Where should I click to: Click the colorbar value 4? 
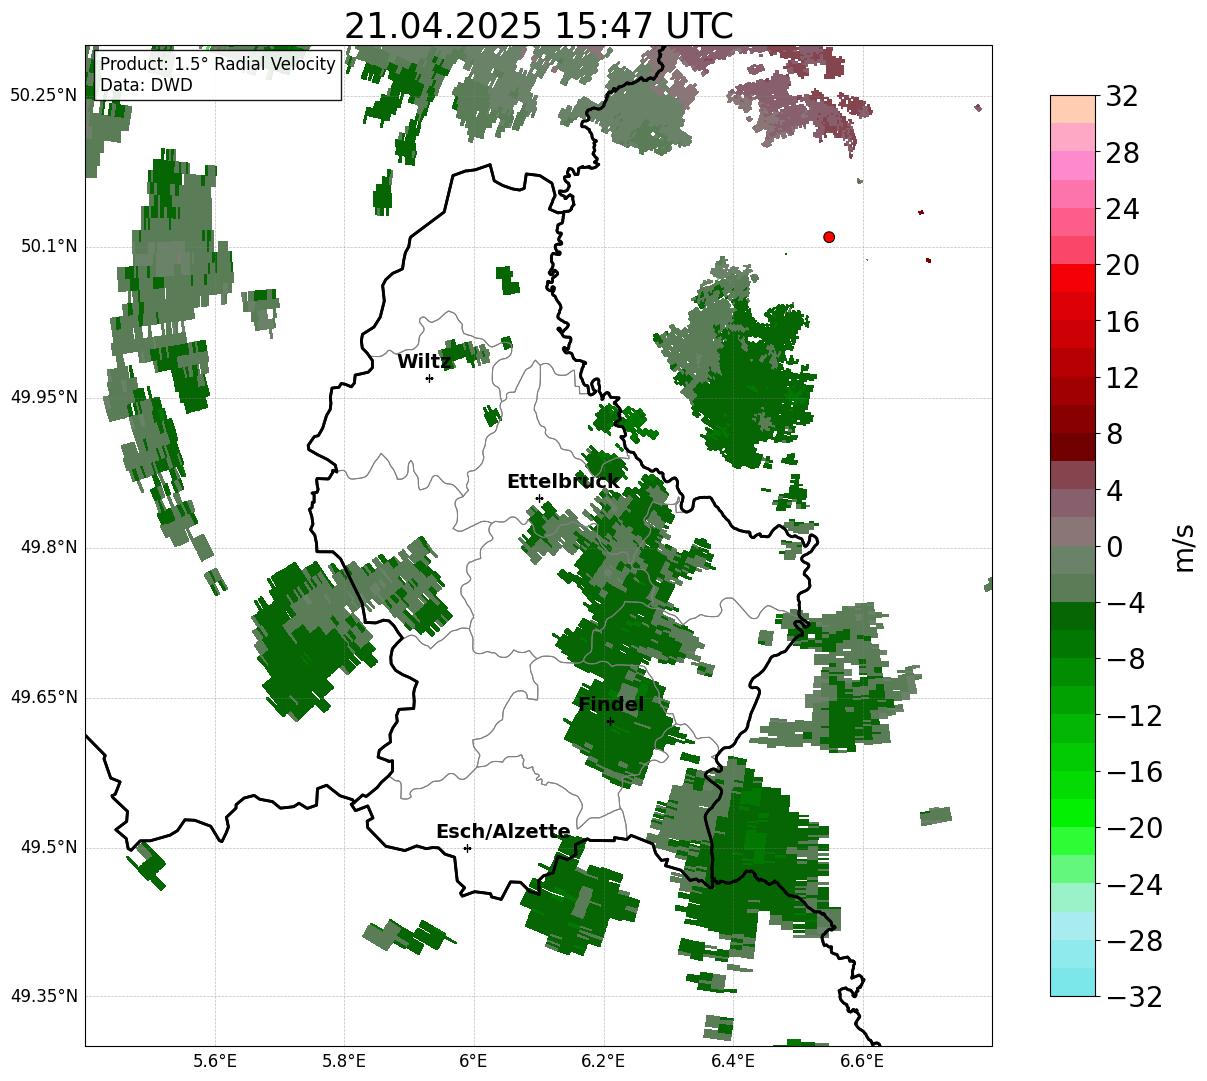(x=1114, y=491)
